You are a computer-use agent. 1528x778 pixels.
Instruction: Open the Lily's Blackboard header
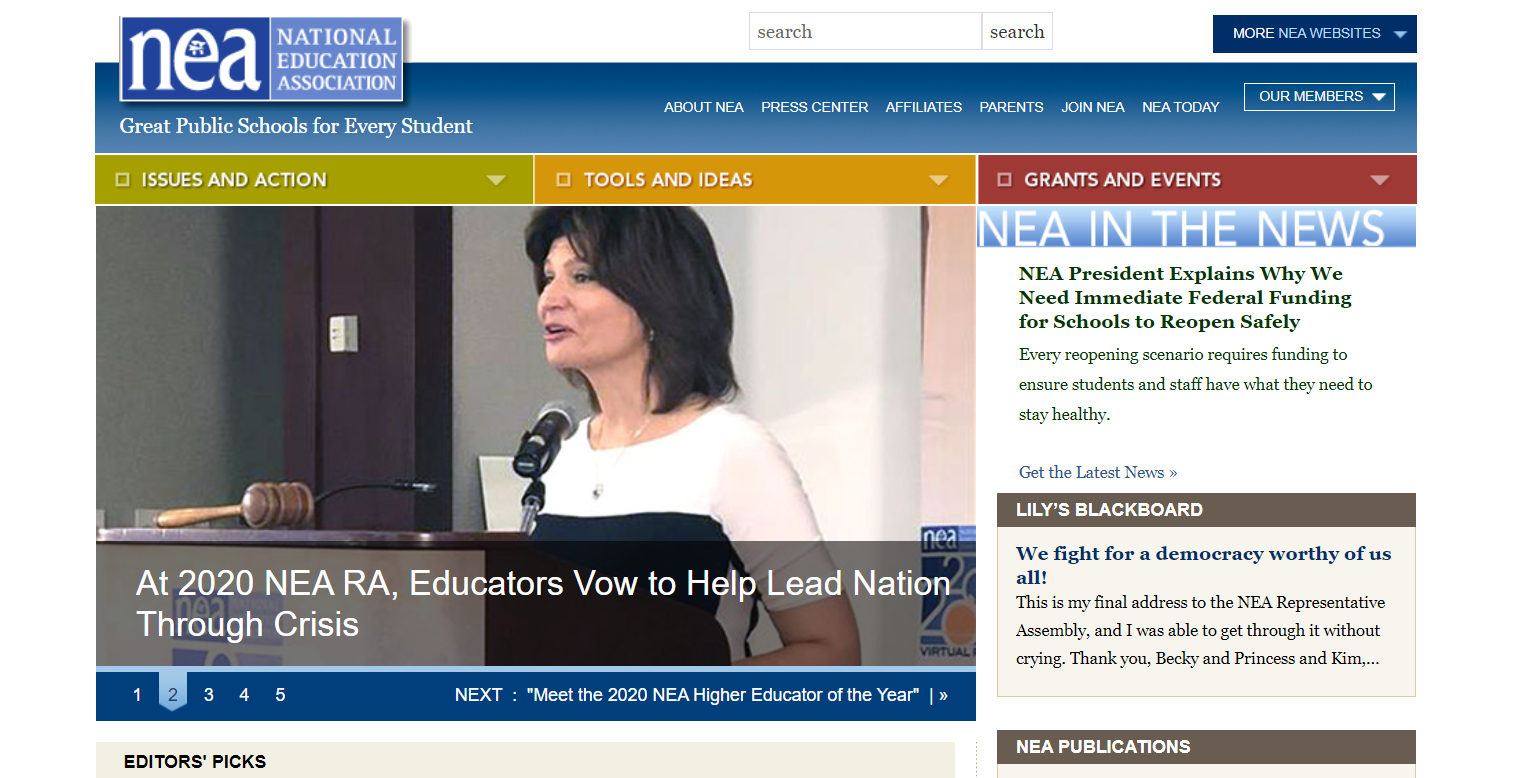pyautogui.click(x=1206, y=510)
